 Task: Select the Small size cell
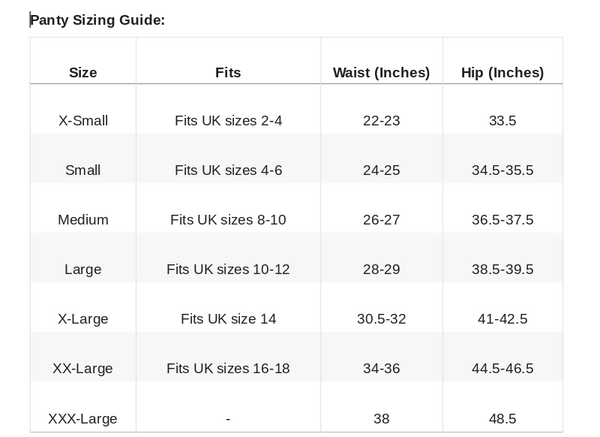click(x=83, y=170)
